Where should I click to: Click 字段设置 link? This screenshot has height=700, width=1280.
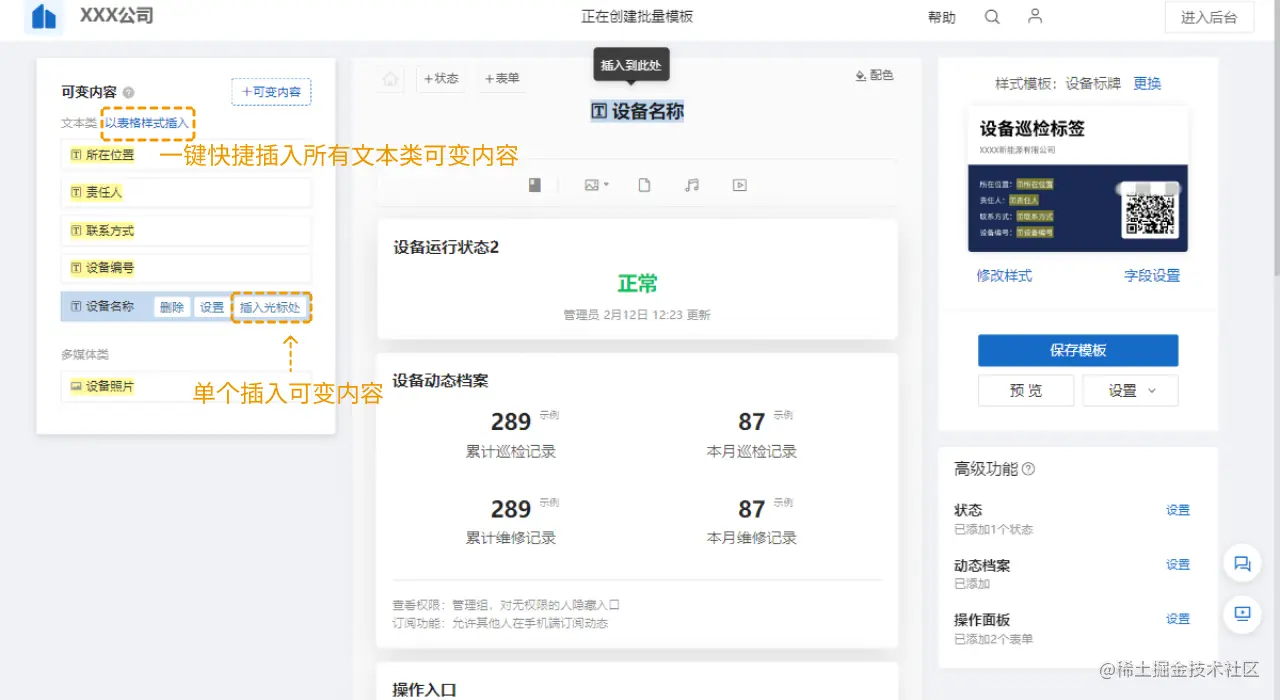pos(1152,276)
